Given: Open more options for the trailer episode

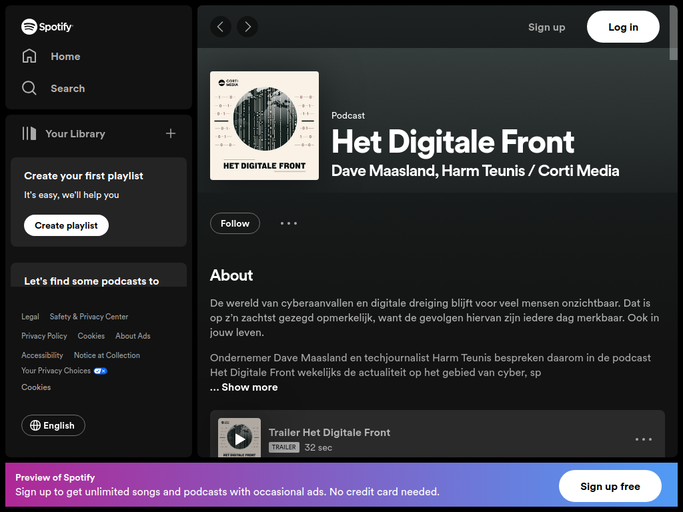Looking at the screenshot, I should pos(643,439).
